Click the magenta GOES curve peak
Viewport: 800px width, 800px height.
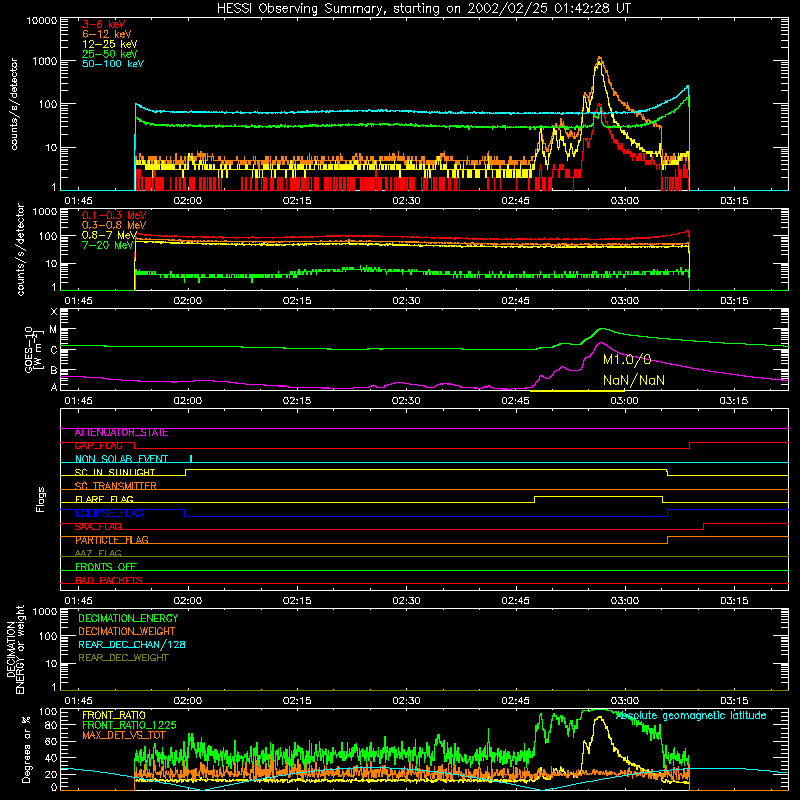coord(601,343)
